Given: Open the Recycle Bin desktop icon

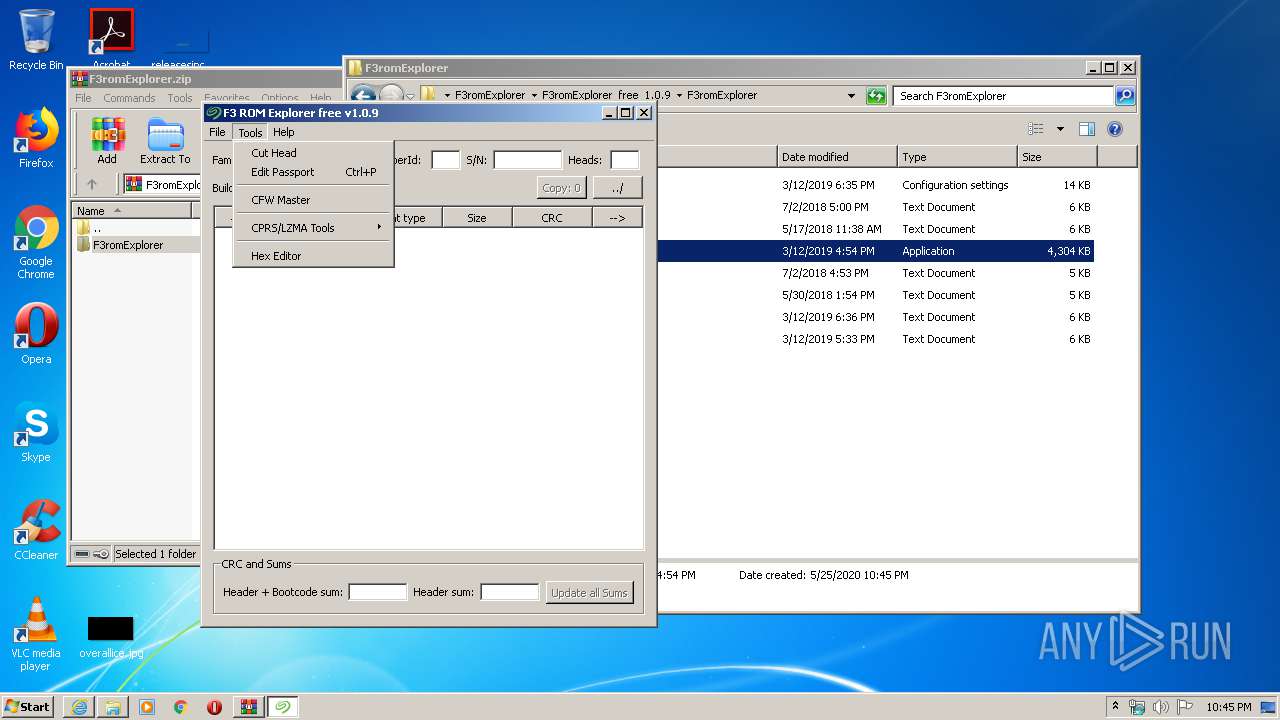Looking at the screenshot, I should 36,40.
